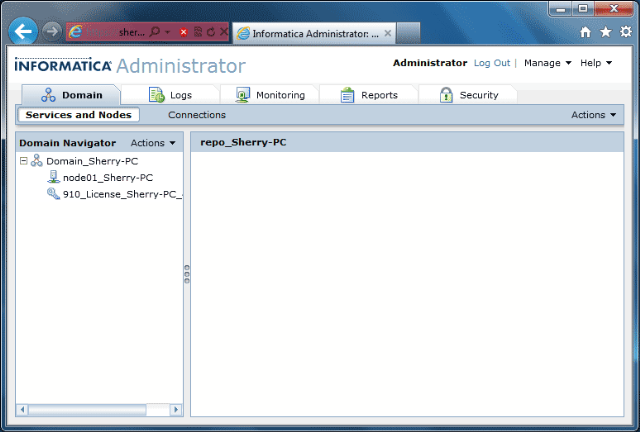Image resolution: width=640 pixels, height=432 pixels.
Task: Click the navigator scroll right arrow
Action: (176, 409)
